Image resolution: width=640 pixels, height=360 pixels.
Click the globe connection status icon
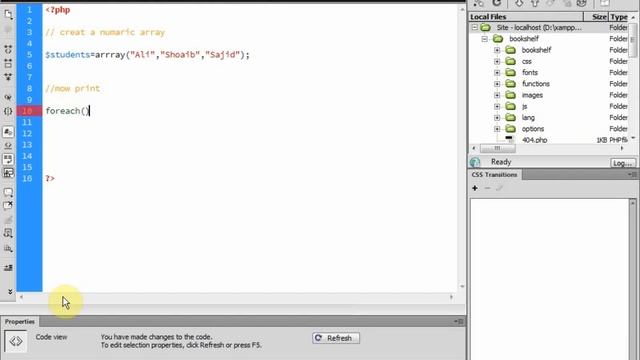475,162
